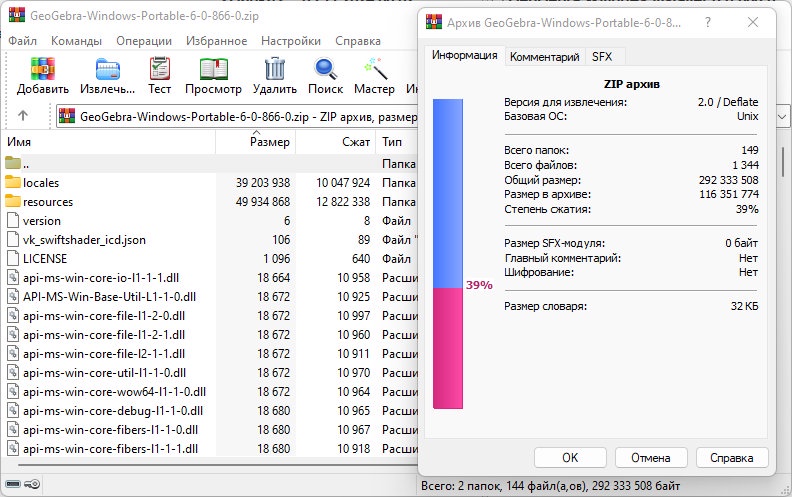Confirm with the OK button
Viewport: 792px width, 497px height.
(570, 458)
